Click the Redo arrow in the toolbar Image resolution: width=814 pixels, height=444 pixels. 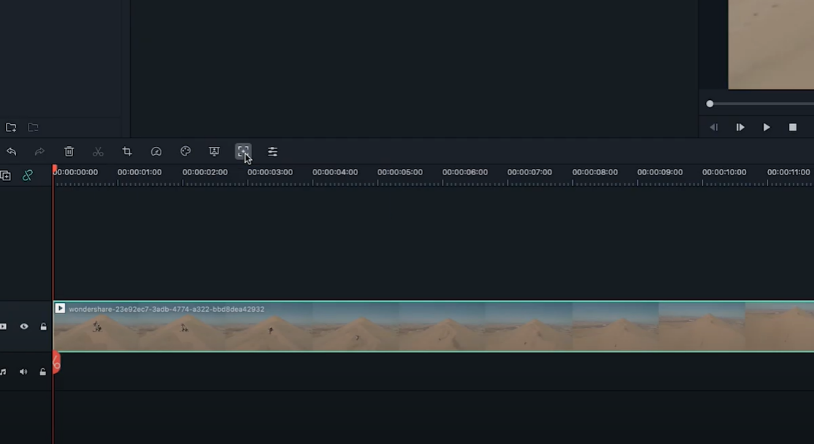coord(40,152)
